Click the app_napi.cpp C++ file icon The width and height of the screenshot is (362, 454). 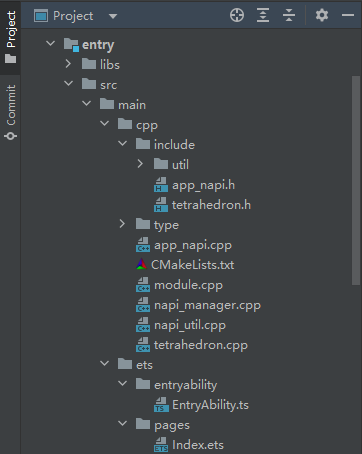(143, 244)
